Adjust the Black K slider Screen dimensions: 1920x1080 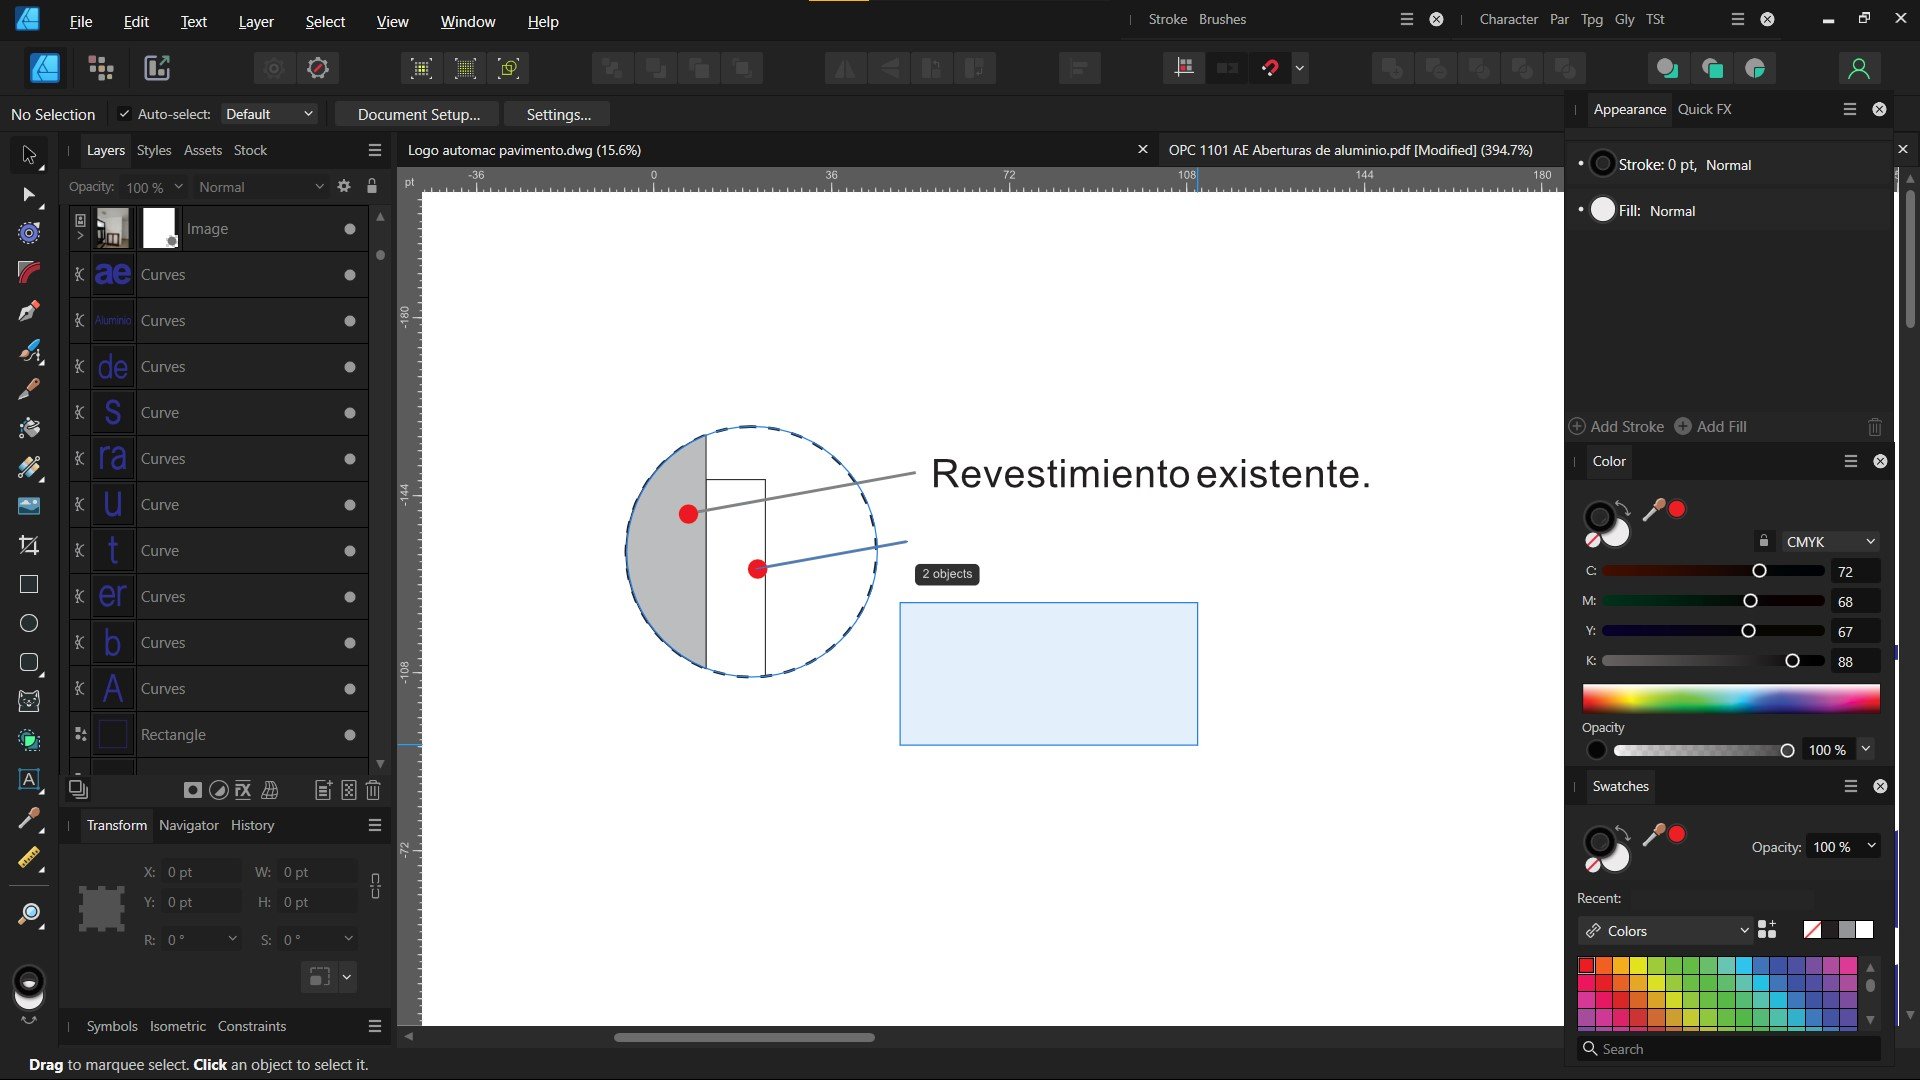[x=1713, y=661]
